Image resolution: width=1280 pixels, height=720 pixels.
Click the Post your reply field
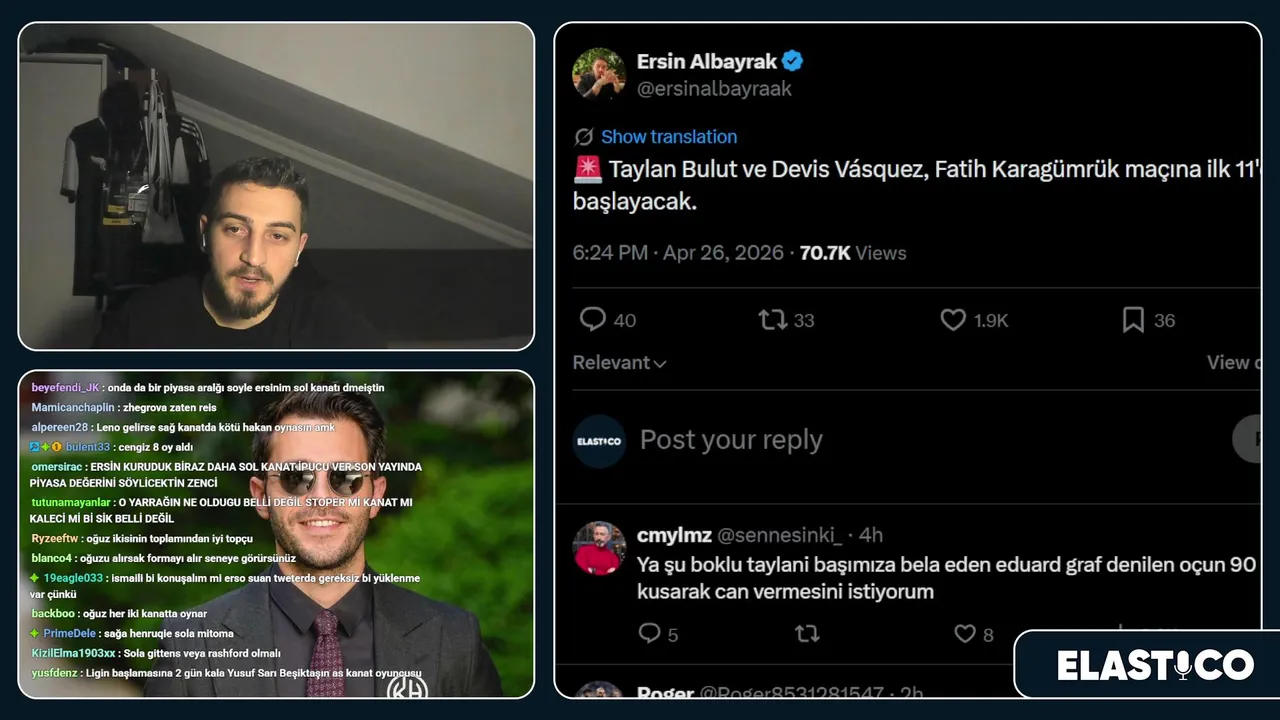coord(731,440)
